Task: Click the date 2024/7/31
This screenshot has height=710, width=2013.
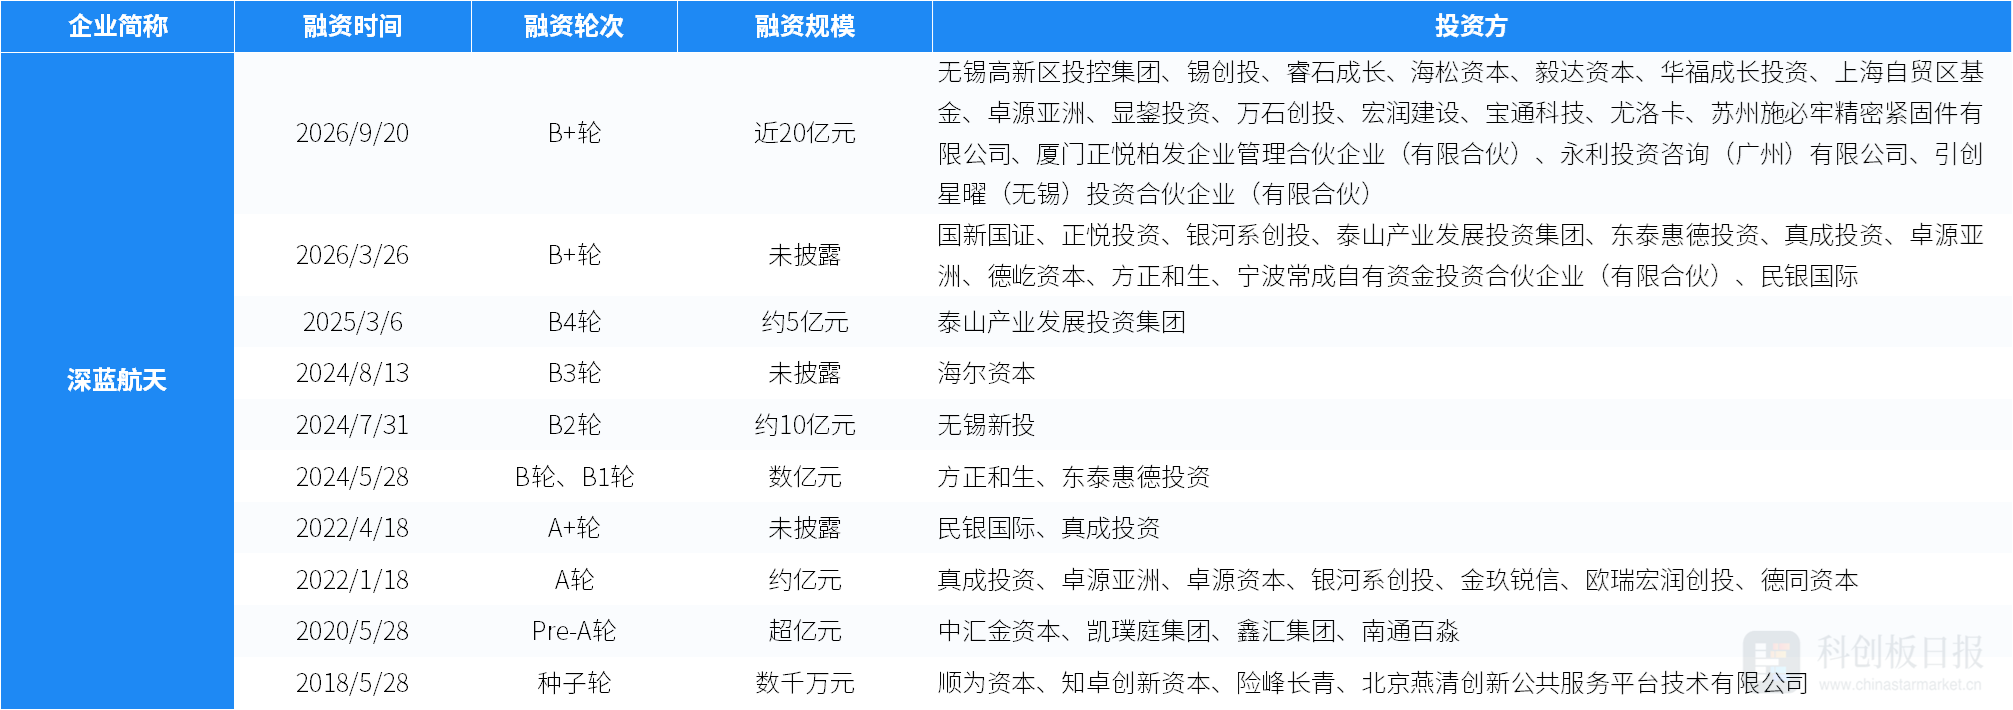Action: (353, 425)
